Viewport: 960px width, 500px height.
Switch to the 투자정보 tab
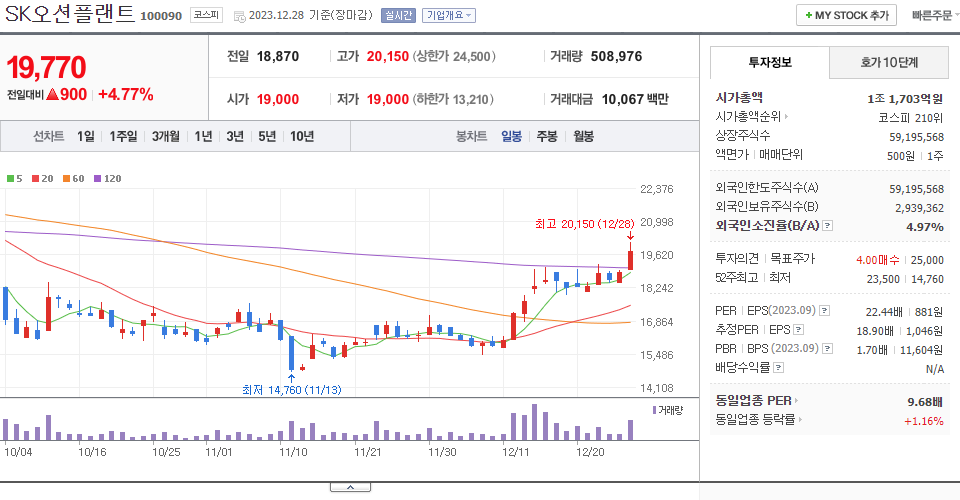(x=770, y=62)
